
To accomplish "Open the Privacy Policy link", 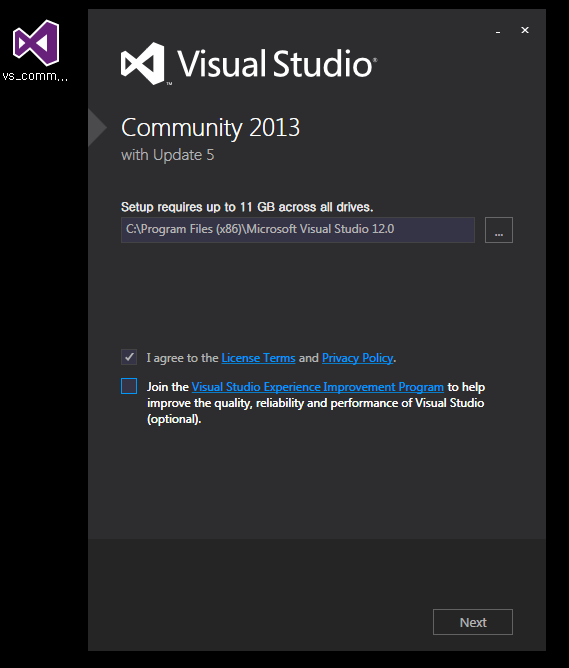I will (x=357, y=358).
